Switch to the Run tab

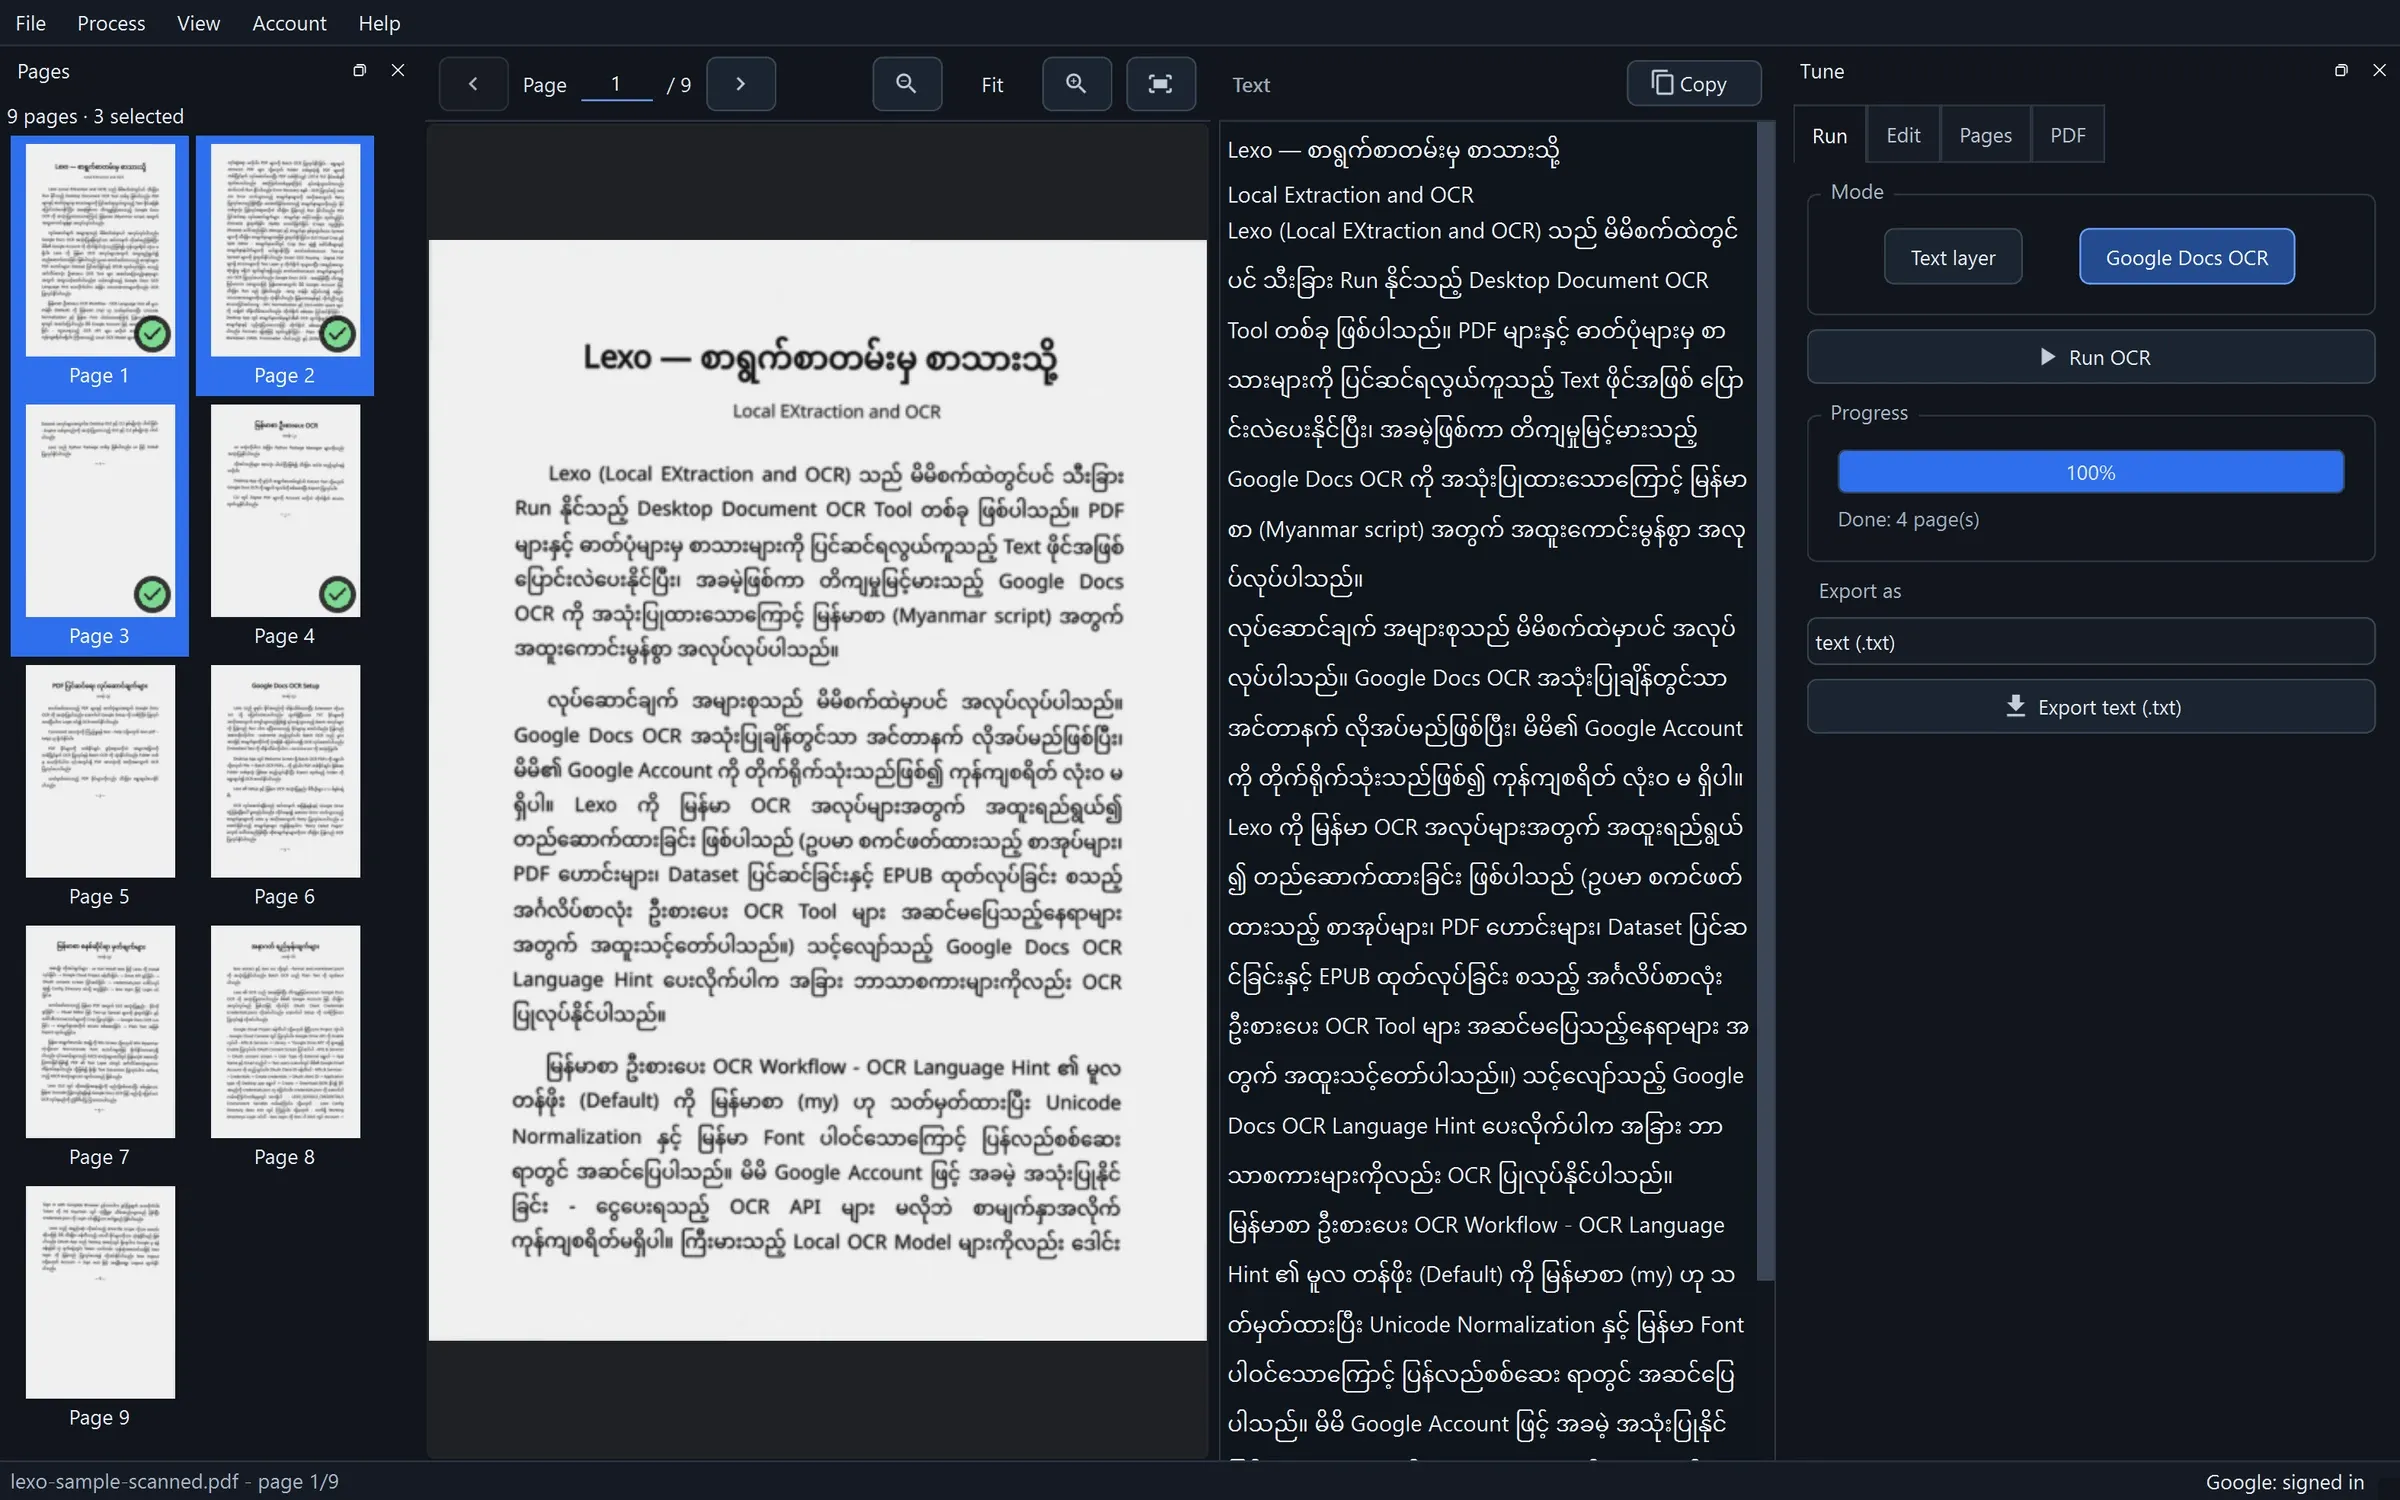(x=1829, y=135)
